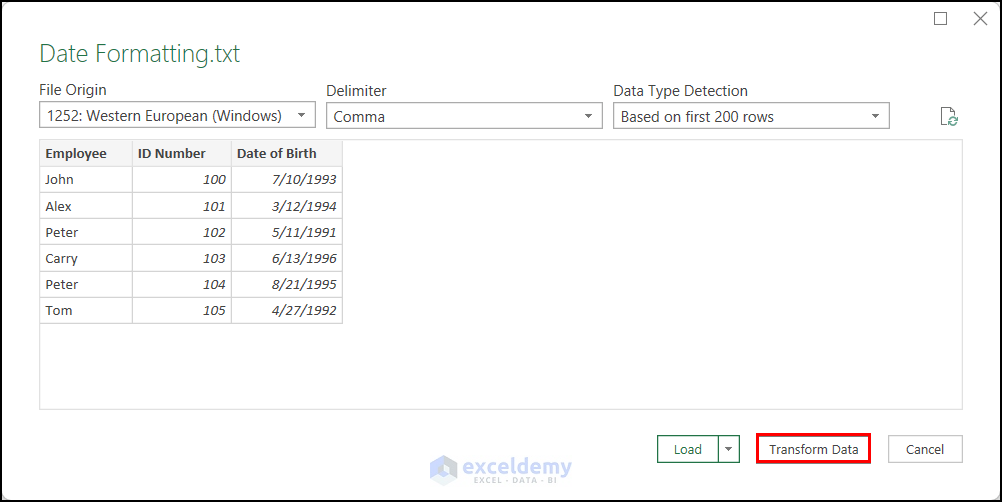Click the Load button
1002x502 pixels.
point(688,449)
